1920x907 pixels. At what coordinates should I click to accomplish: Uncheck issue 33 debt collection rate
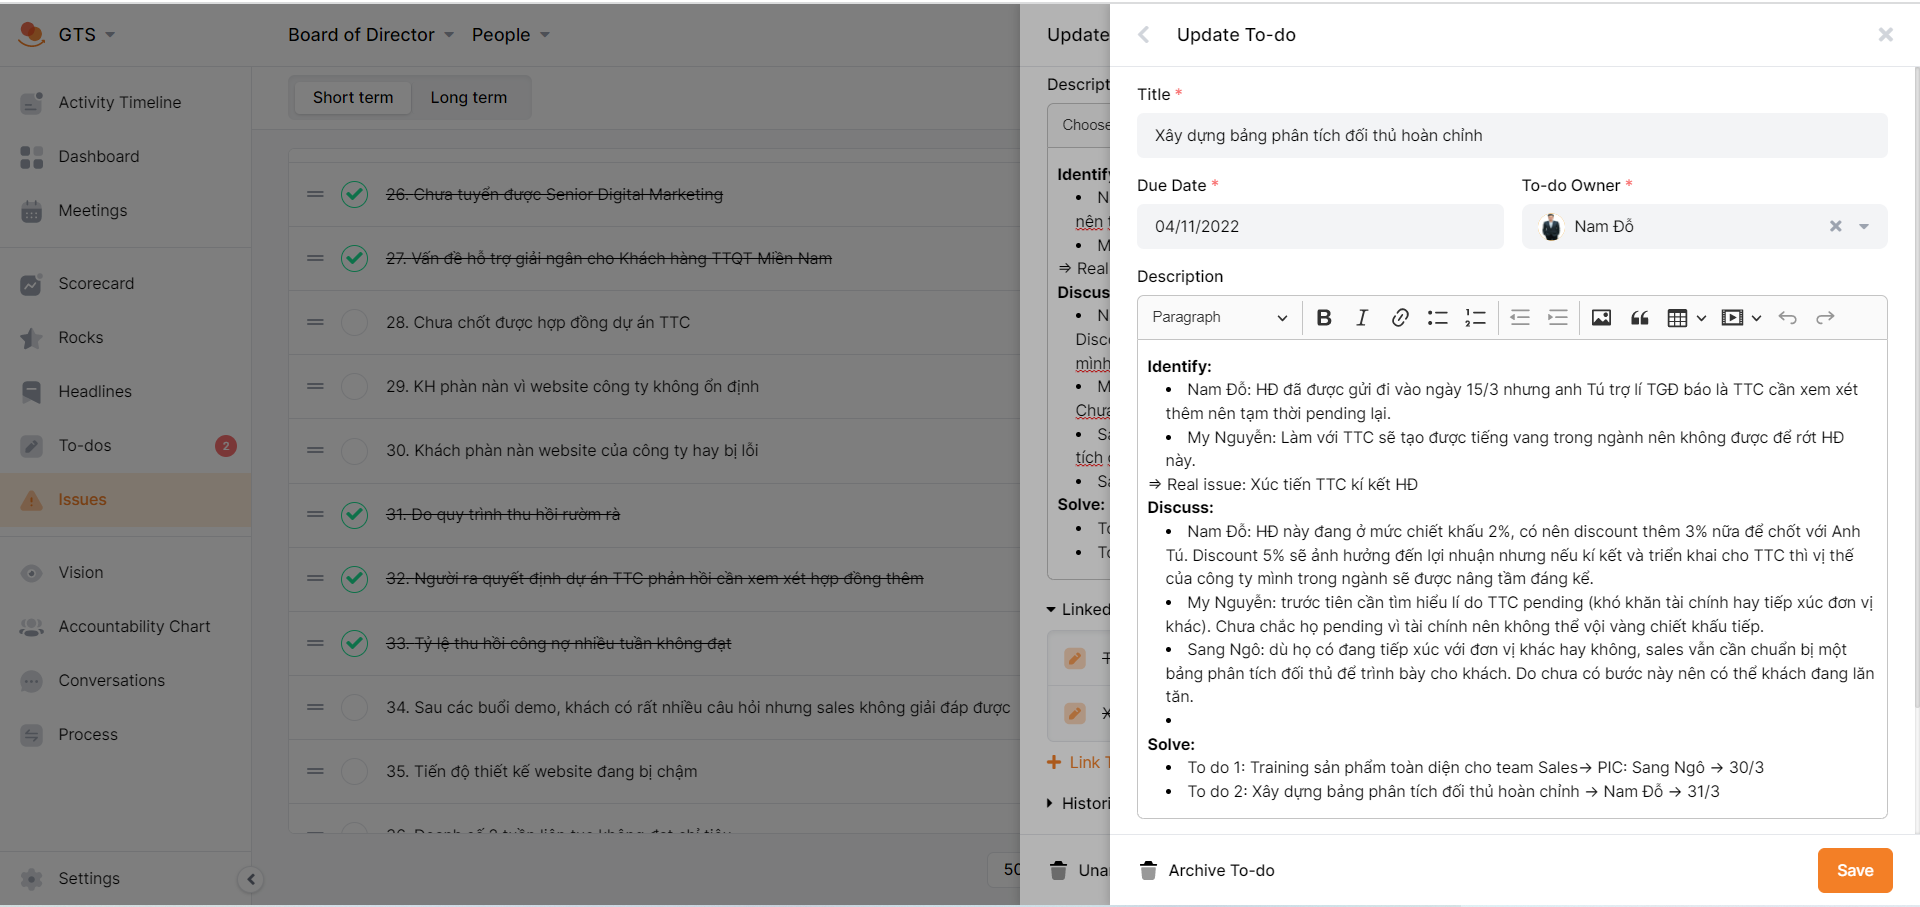click(x=354, y=643)
